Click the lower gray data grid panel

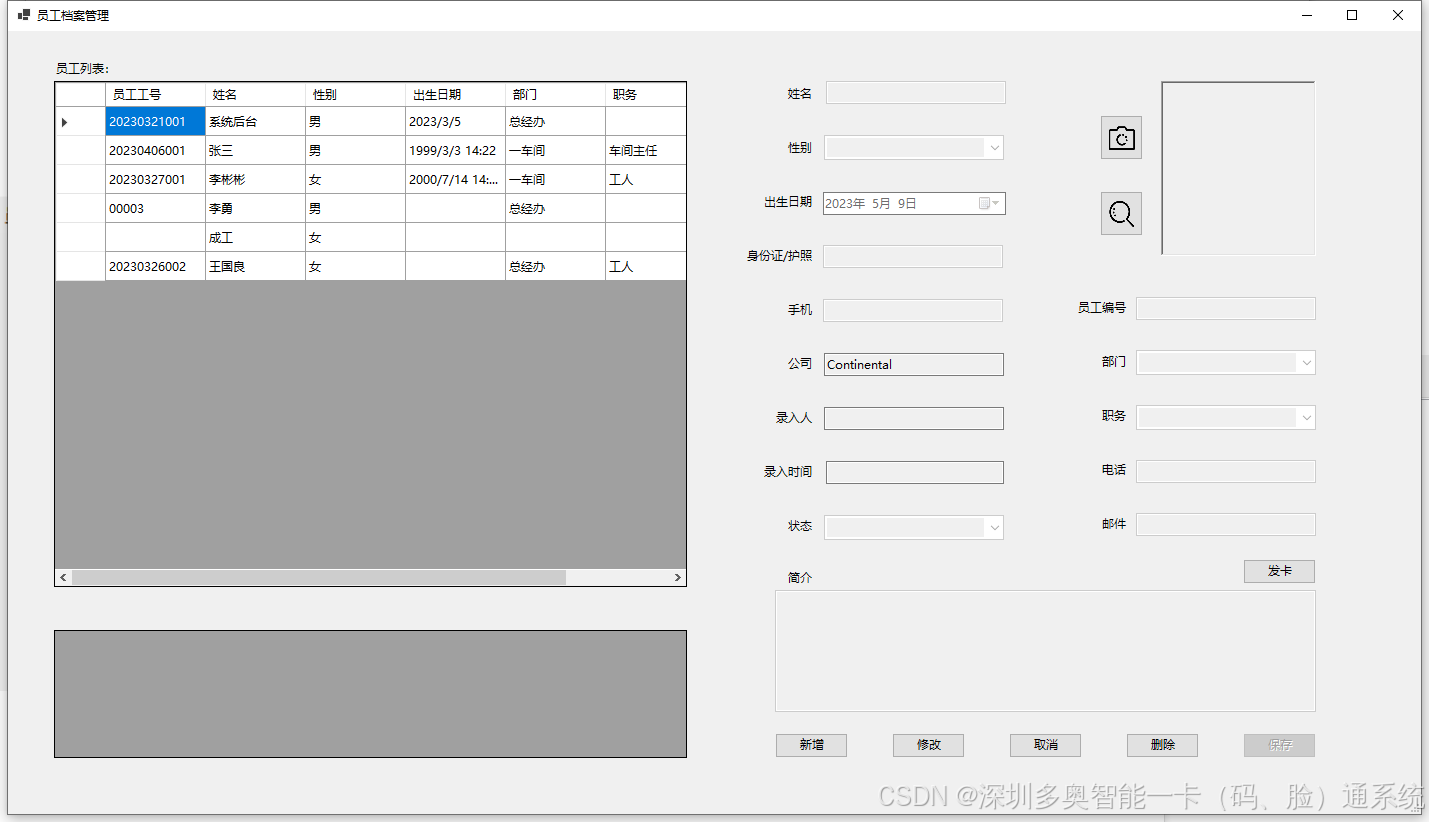click(370, 693)
